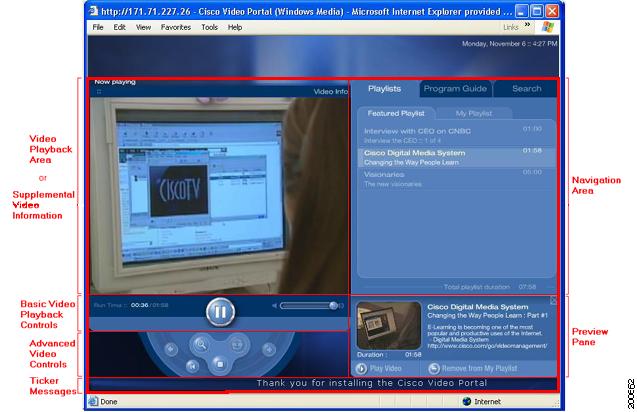Image resolution: width=637 pixels, height=412 pixels.
Task: Click the Internet zone globe icon
Action: [x=467, y=401]
